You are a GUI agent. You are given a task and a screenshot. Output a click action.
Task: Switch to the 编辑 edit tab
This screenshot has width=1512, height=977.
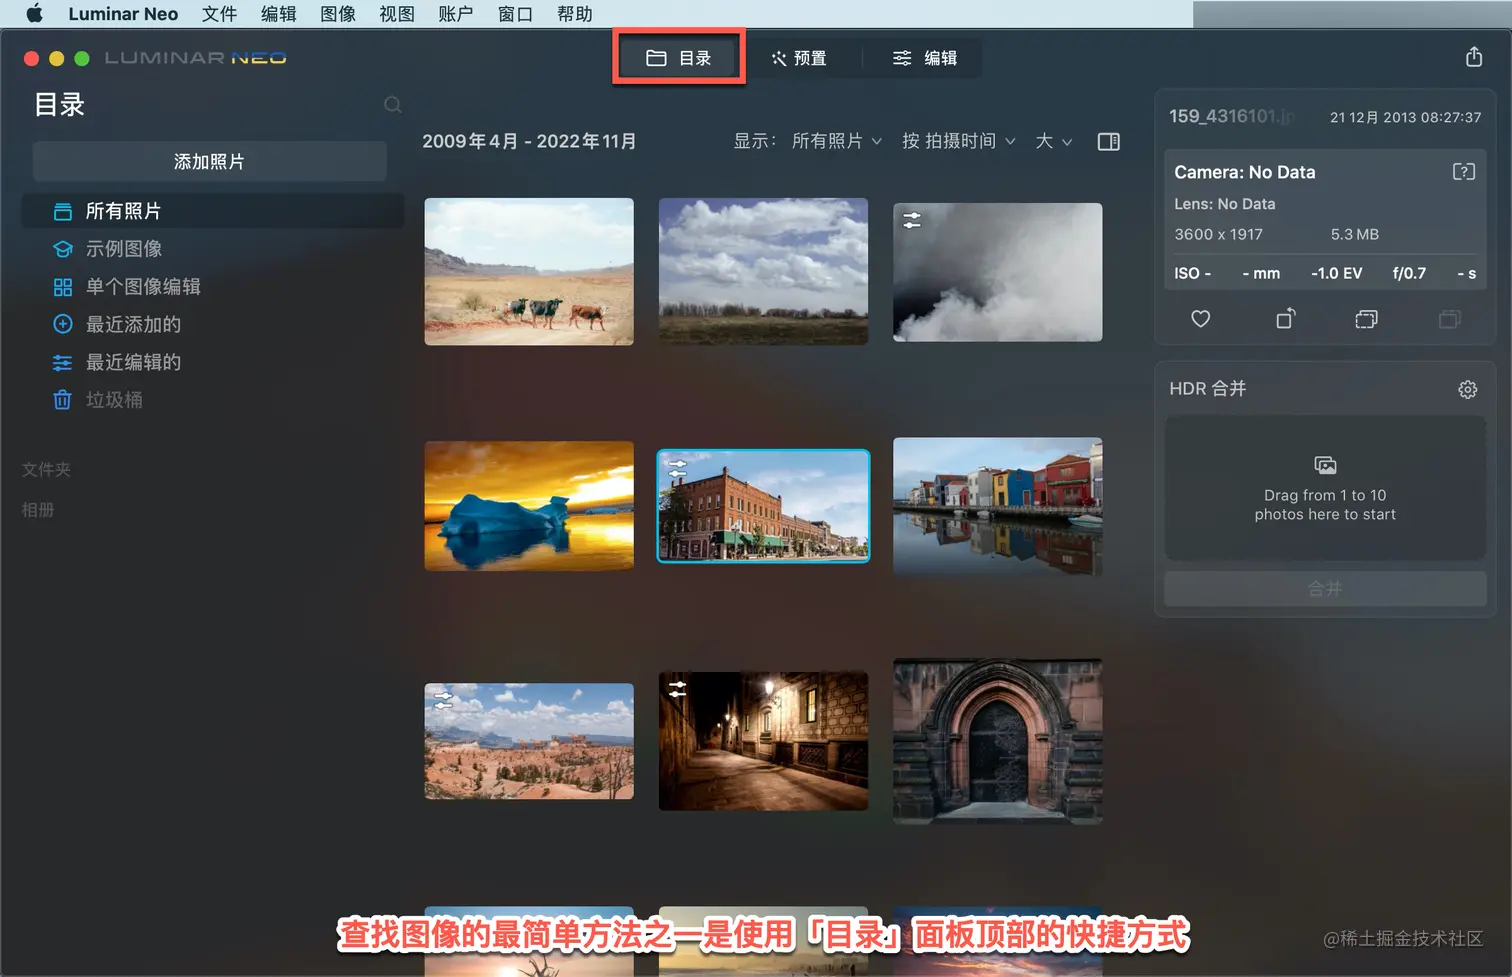(x=925, y=58)
